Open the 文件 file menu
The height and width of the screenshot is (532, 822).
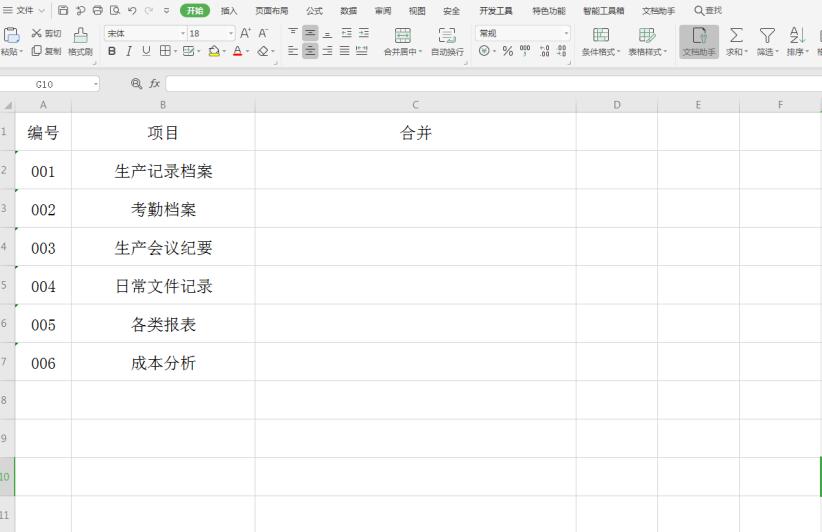pos(24,10)
